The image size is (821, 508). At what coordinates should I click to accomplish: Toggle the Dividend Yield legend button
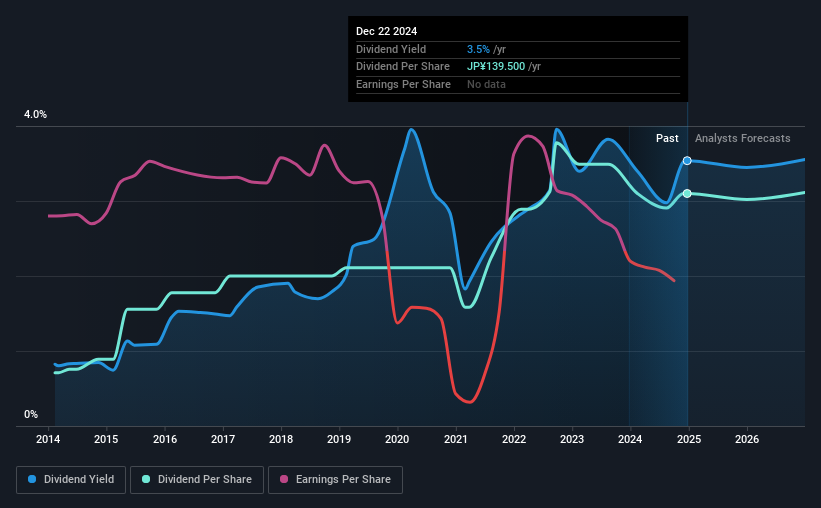[71, 480]
